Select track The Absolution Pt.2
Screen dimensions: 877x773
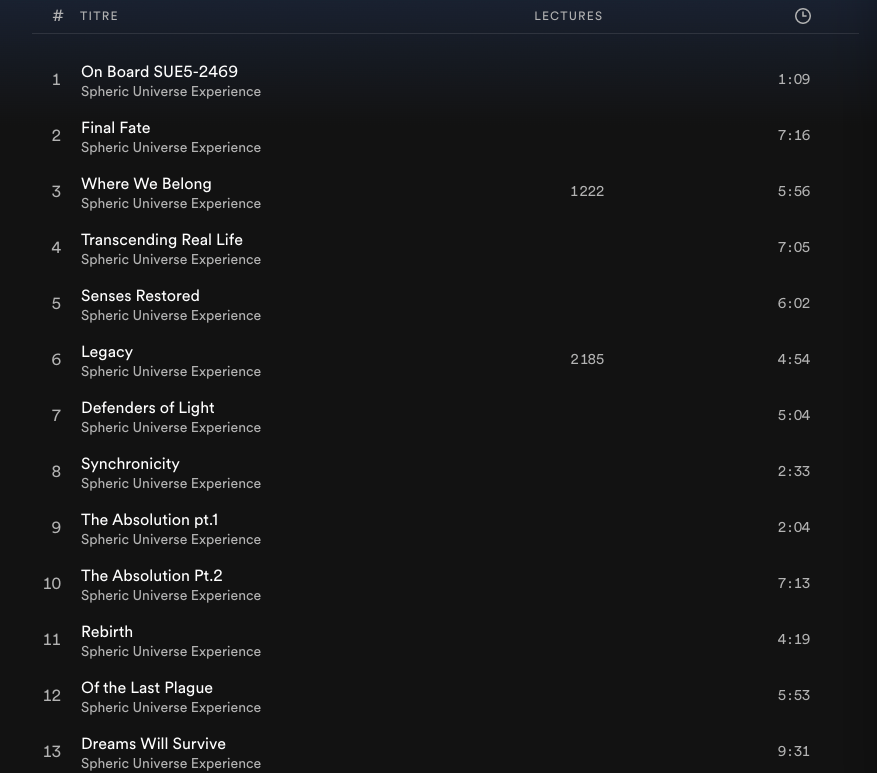[152, 576]
